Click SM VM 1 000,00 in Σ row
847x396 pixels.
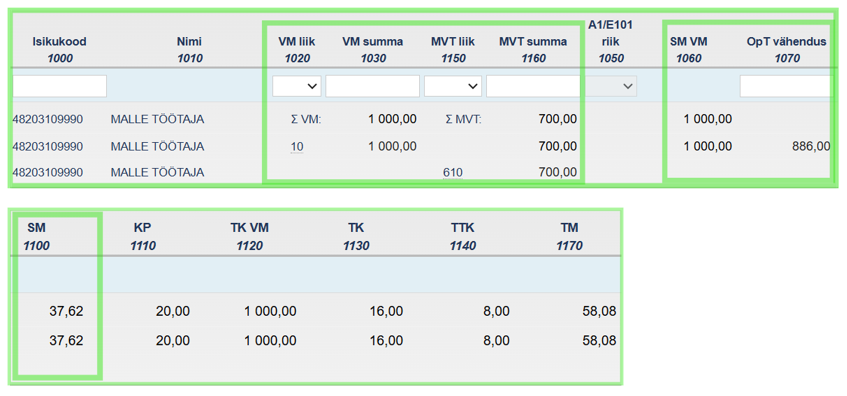[x=708, y=119]
